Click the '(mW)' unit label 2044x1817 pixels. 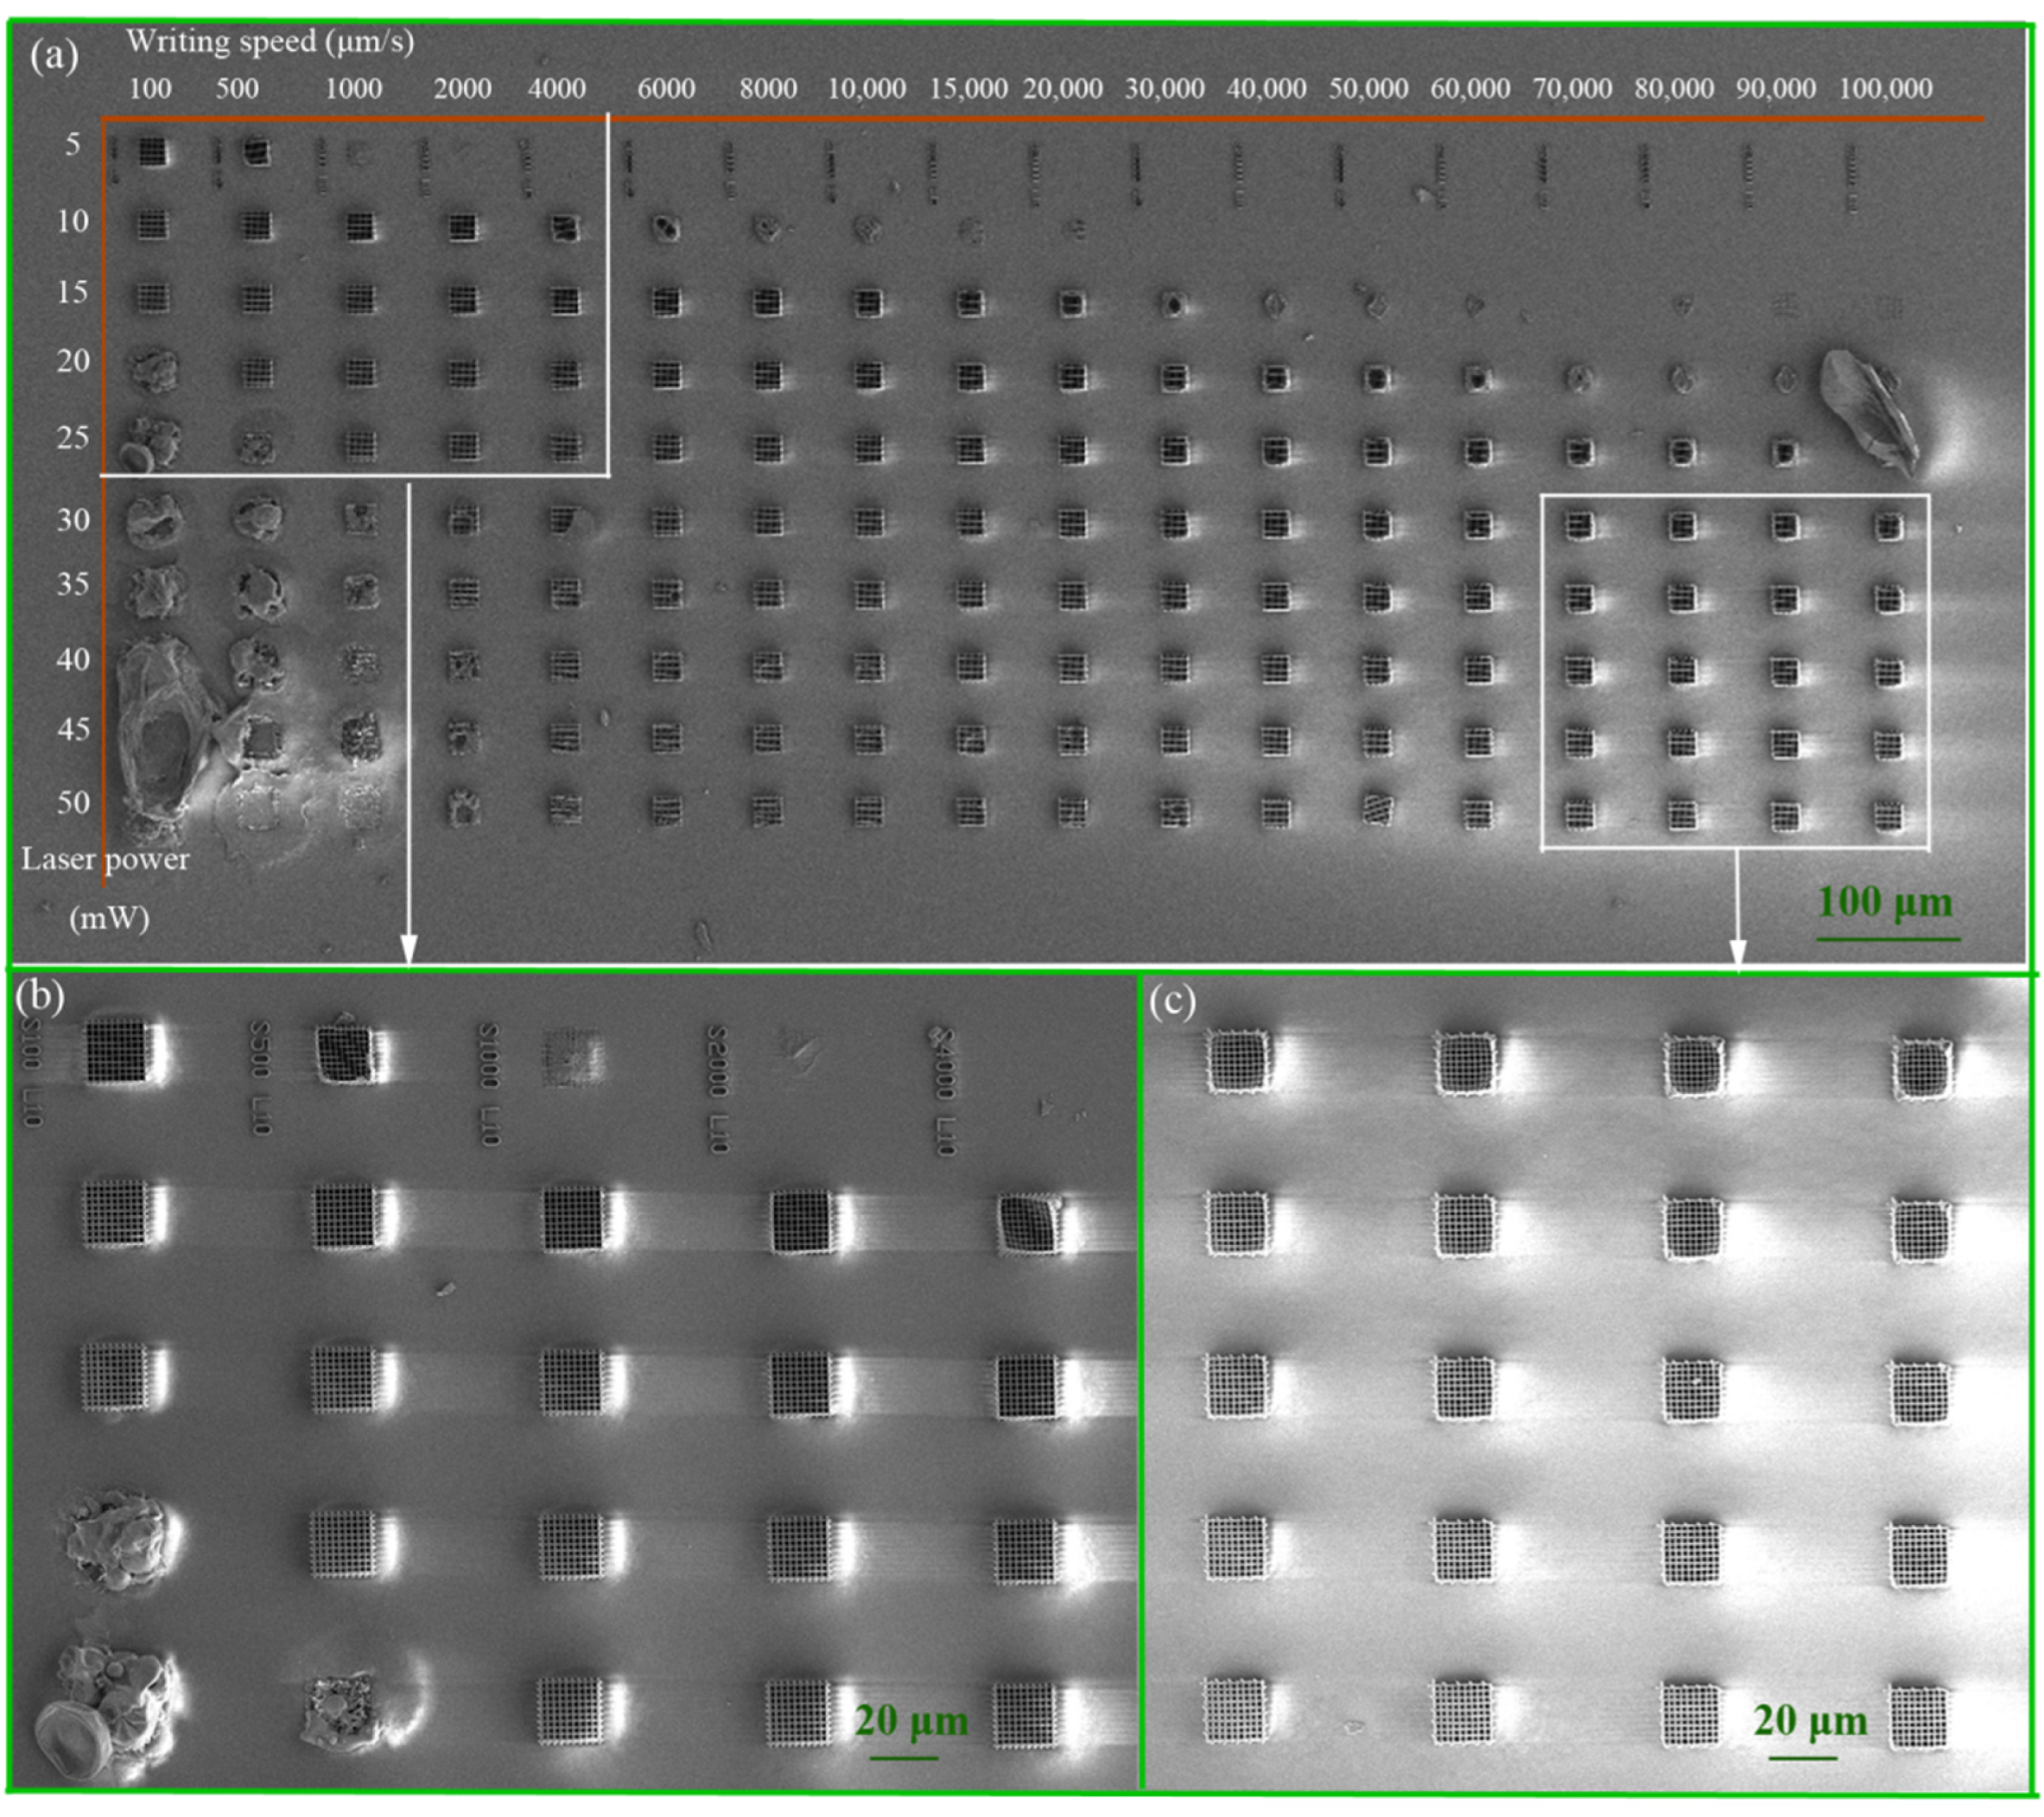tap(109, 918)
